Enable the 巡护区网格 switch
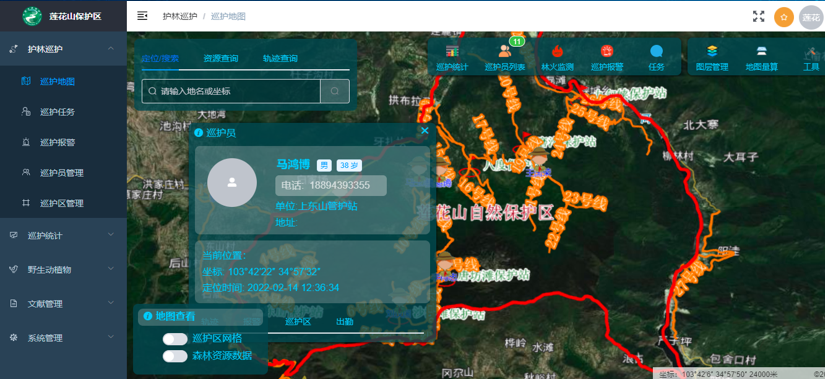The image size is (825, 379). [175, 338]
